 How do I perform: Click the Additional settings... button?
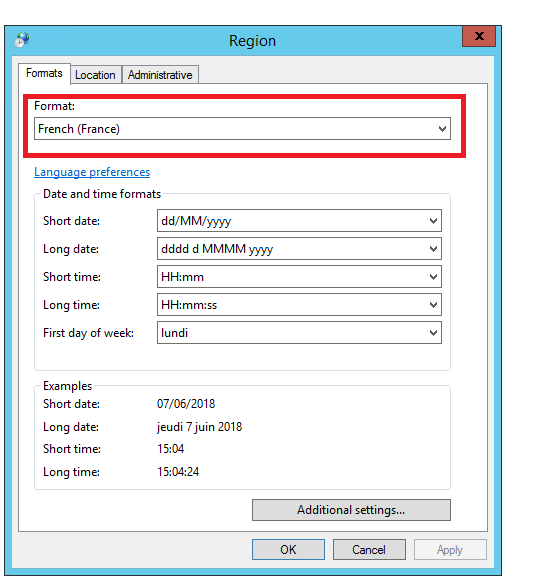[351, 510]
